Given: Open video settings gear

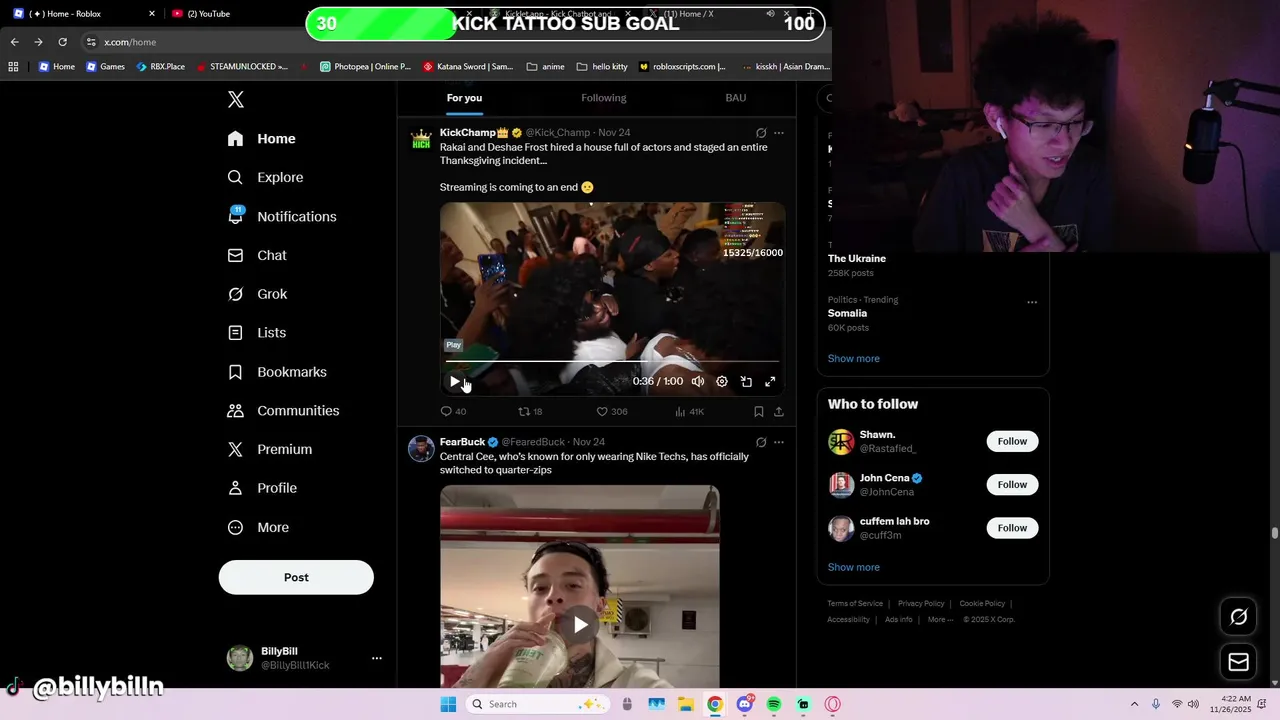Looking at the screenshot, I should (x=722, y=381).
